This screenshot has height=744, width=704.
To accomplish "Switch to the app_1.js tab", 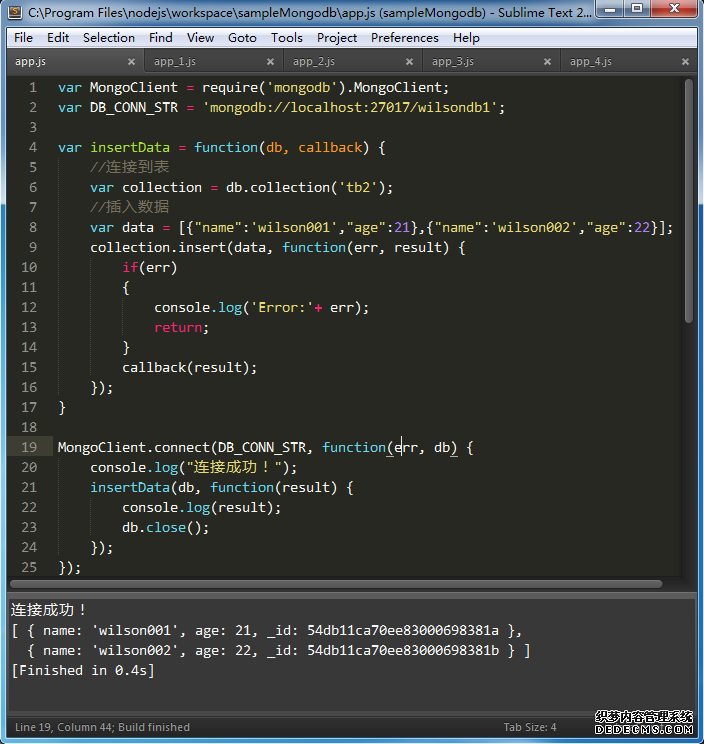I will pos(175,62).
